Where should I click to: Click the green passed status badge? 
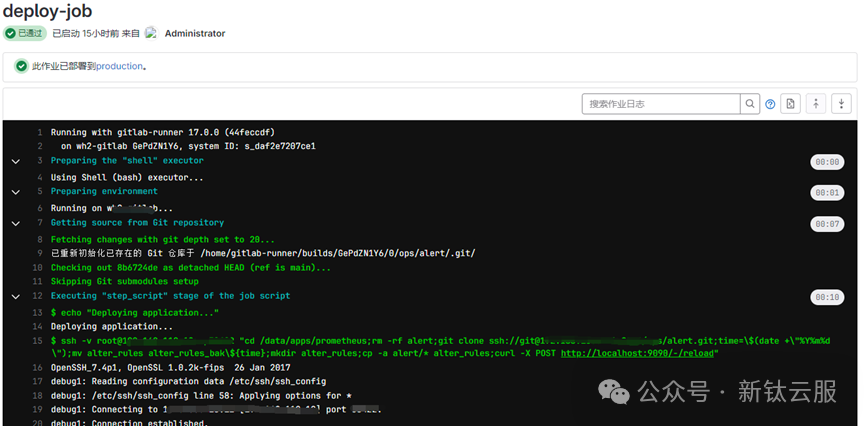(x=25, y=33)
